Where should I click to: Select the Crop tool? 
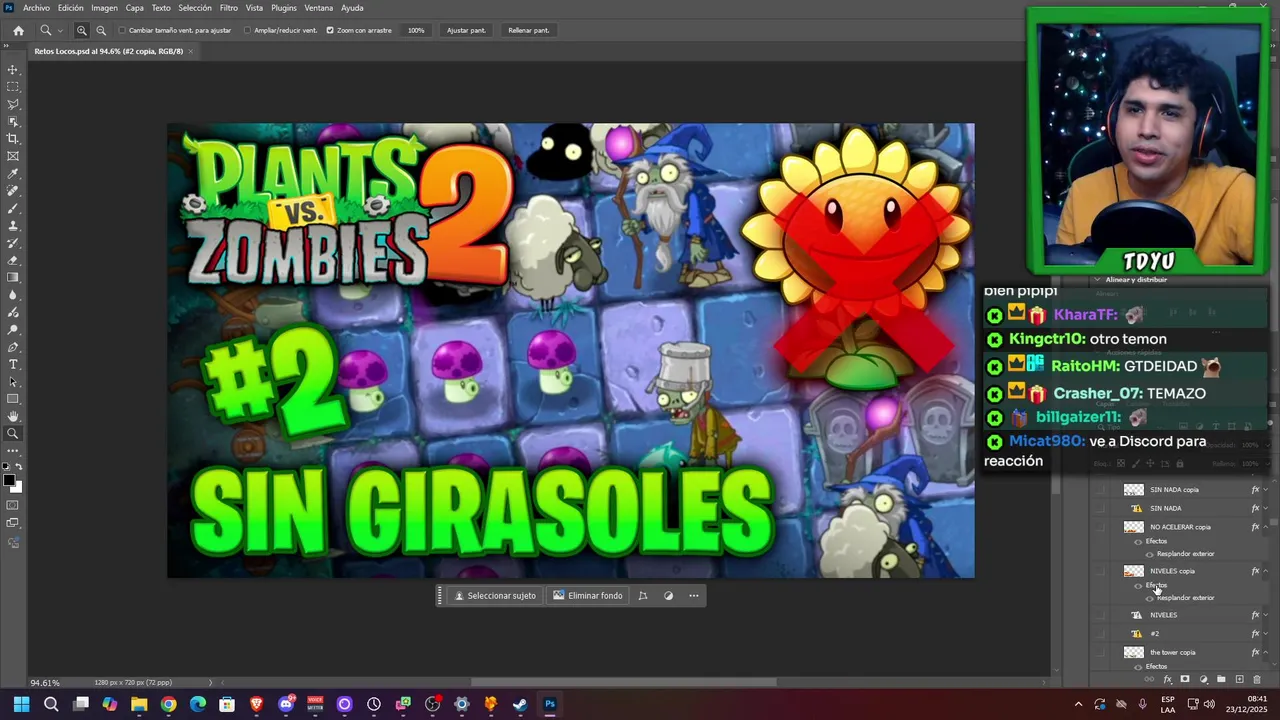pos(13,139)
